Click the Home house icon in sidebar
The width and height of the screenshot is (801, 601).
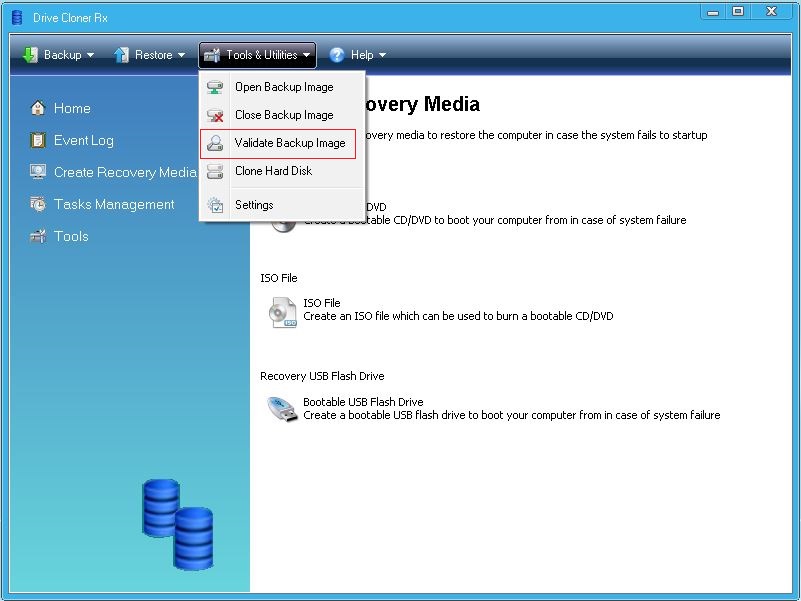(38, 108)
